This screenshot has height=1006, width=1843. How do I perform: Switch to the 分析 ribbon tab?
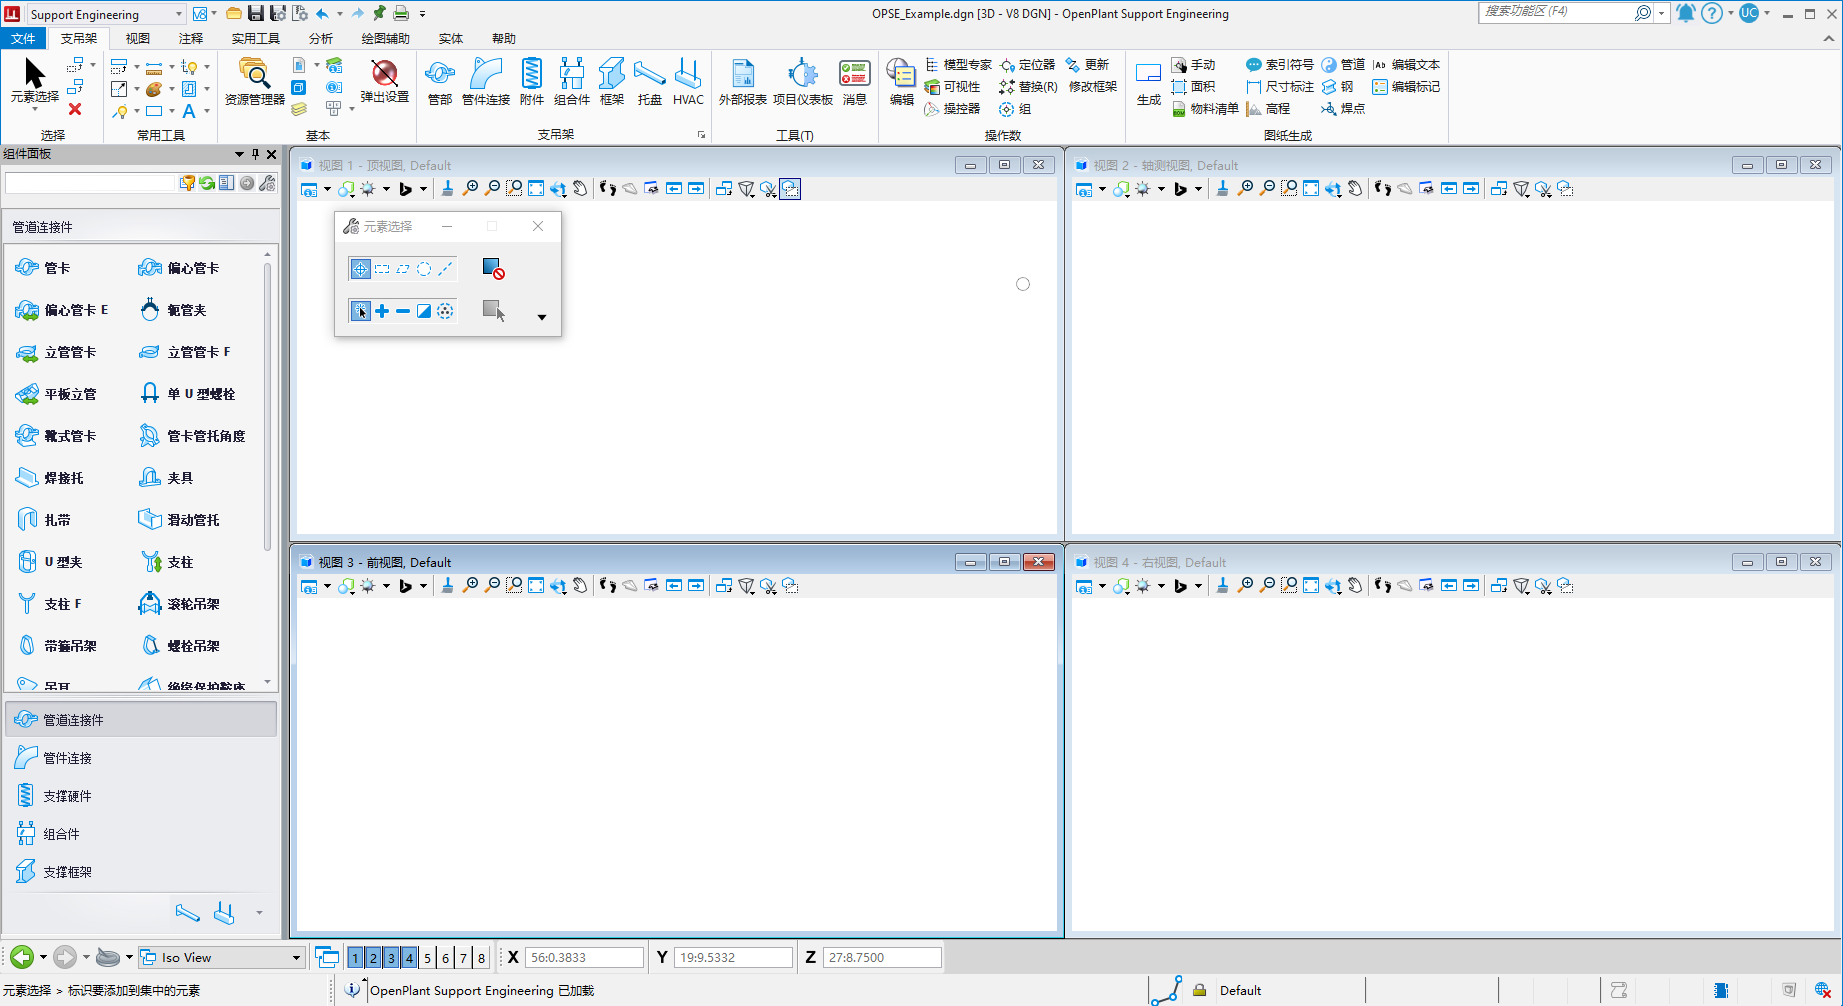[320, 38]
